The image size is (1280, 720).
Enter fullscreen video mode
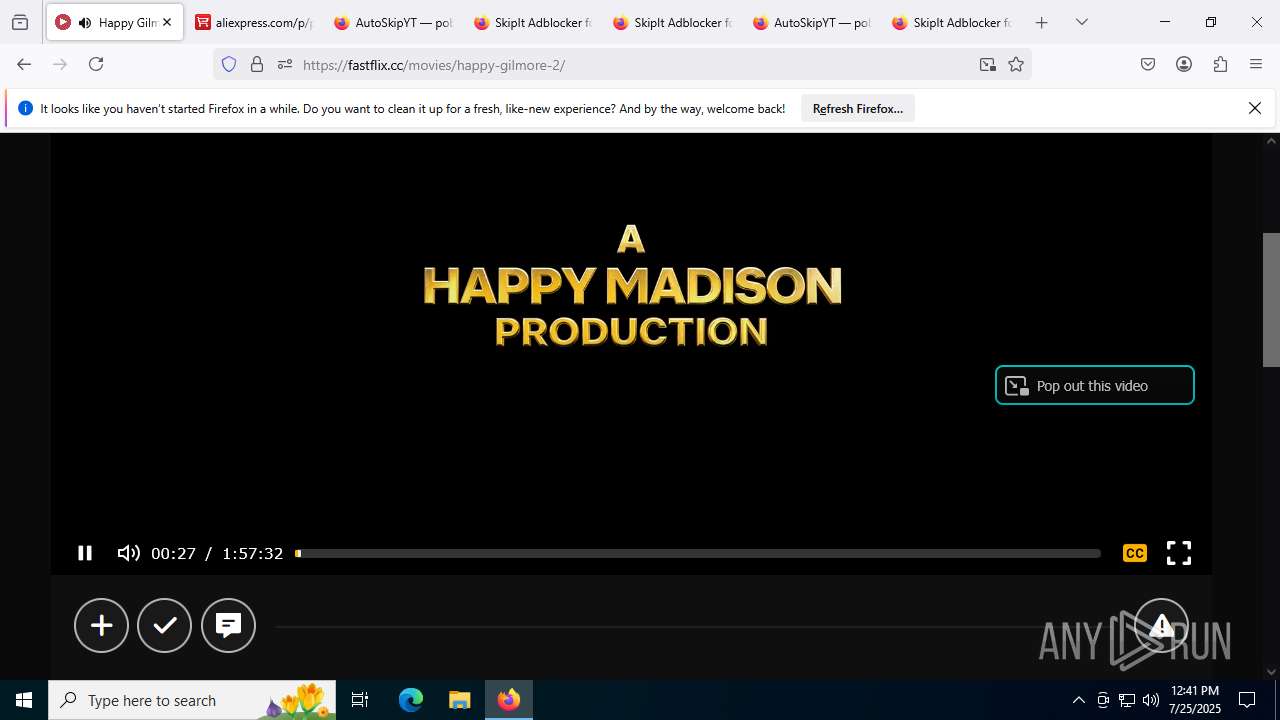[1179, 553]
